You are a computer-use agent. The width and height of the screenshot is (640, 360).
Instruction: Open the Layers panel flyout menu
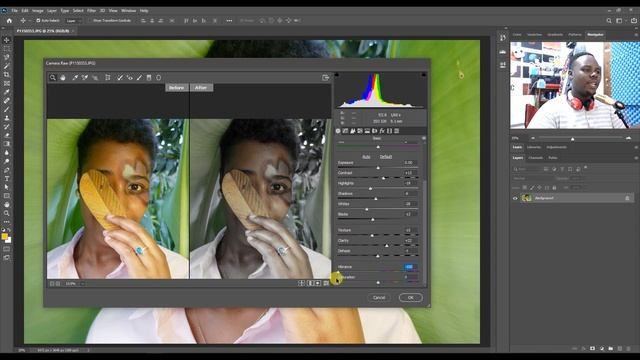pos(636,158)
